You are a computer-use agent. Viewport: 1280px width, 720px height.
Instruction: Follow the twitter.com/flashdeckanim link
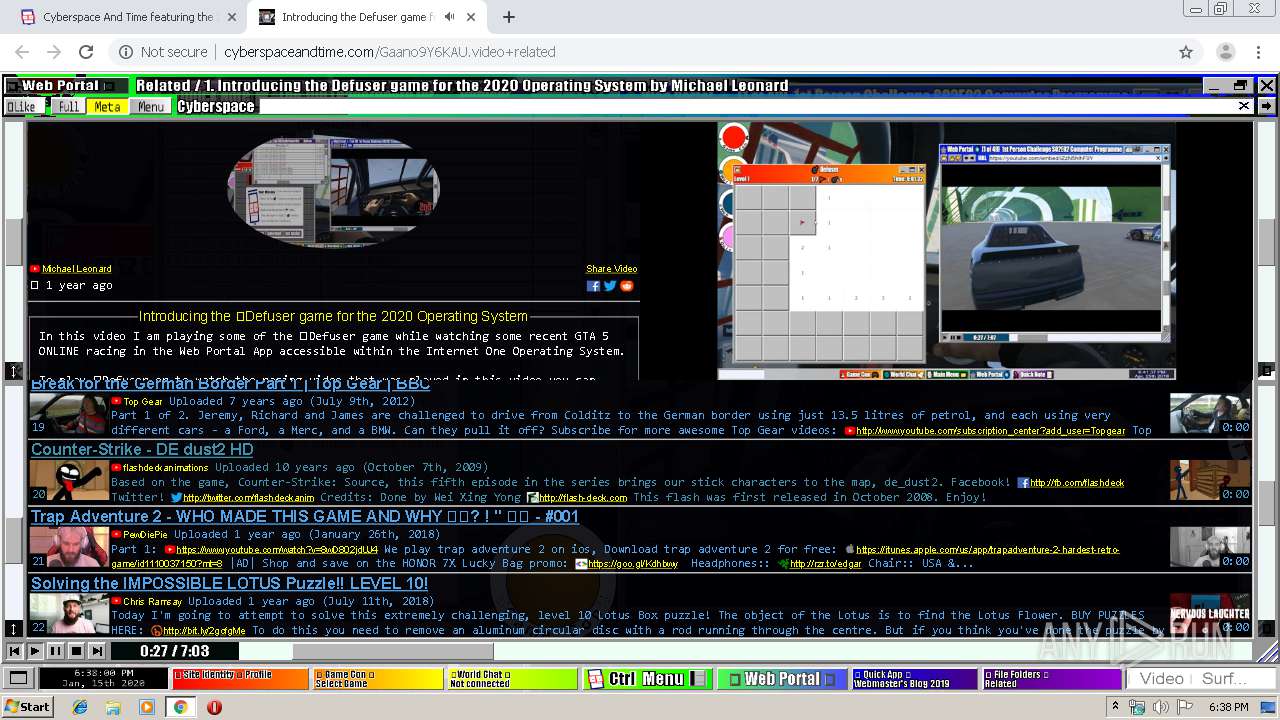tap(249, 498)
